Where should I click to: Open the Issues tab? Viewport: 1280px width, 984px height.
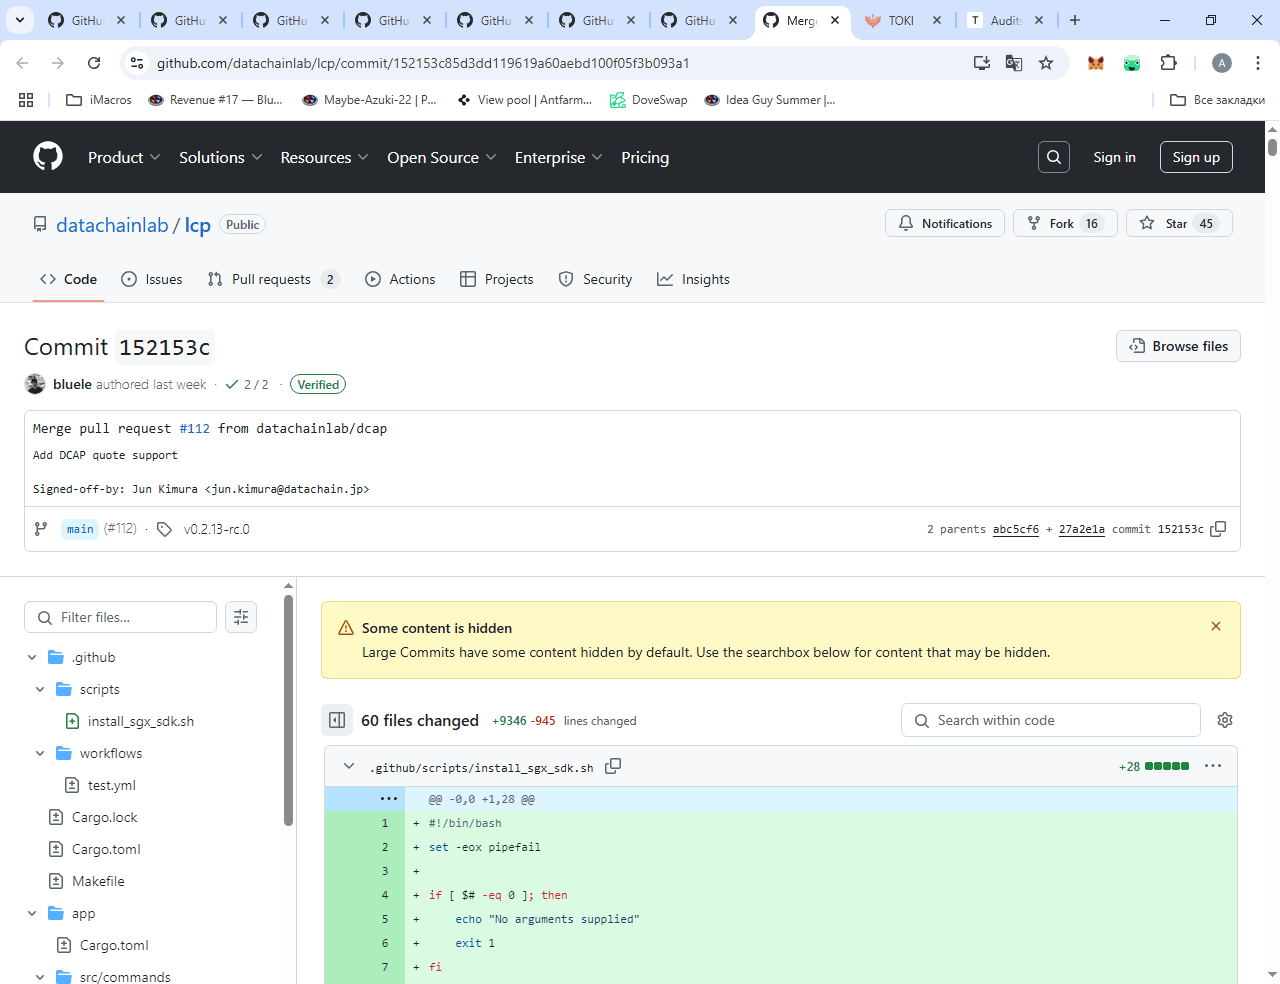pos(152,279)
